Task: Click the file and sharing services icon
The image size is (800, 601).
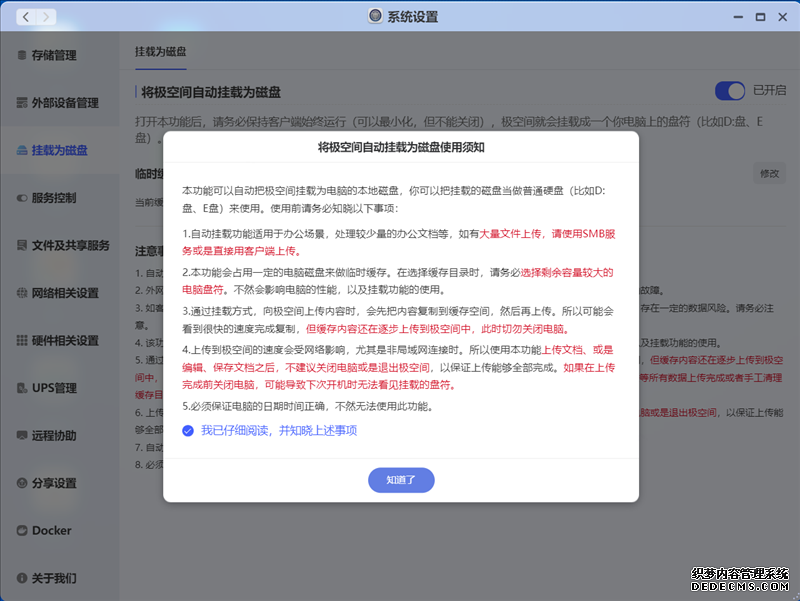Action: click(22, 245)
